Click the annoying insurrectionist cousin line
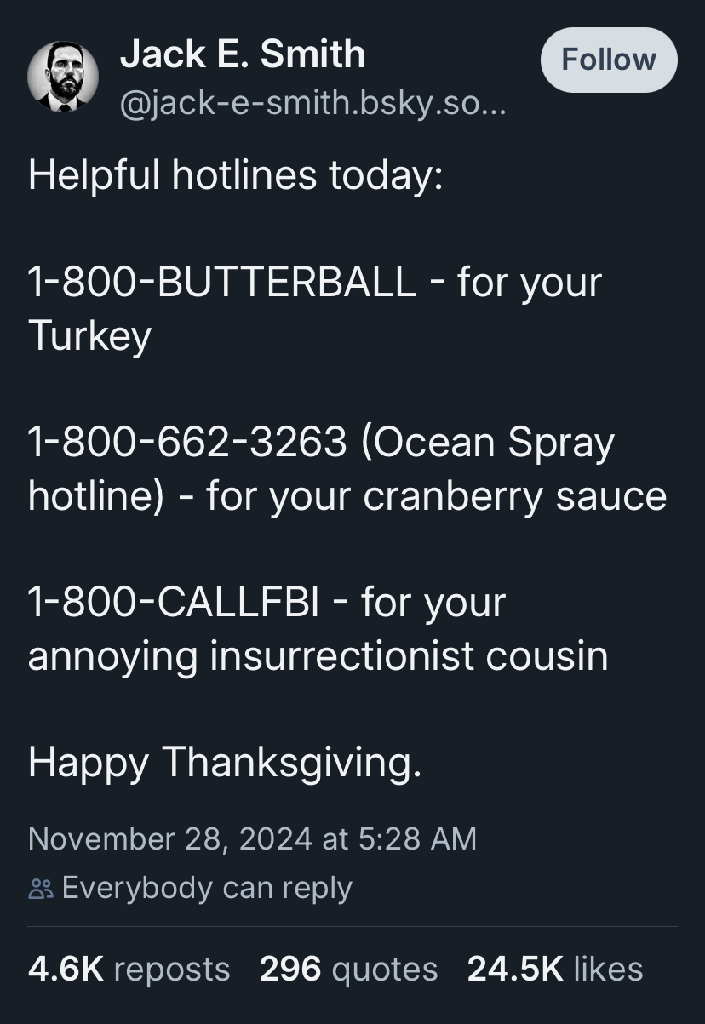 (x=318, y=656)
